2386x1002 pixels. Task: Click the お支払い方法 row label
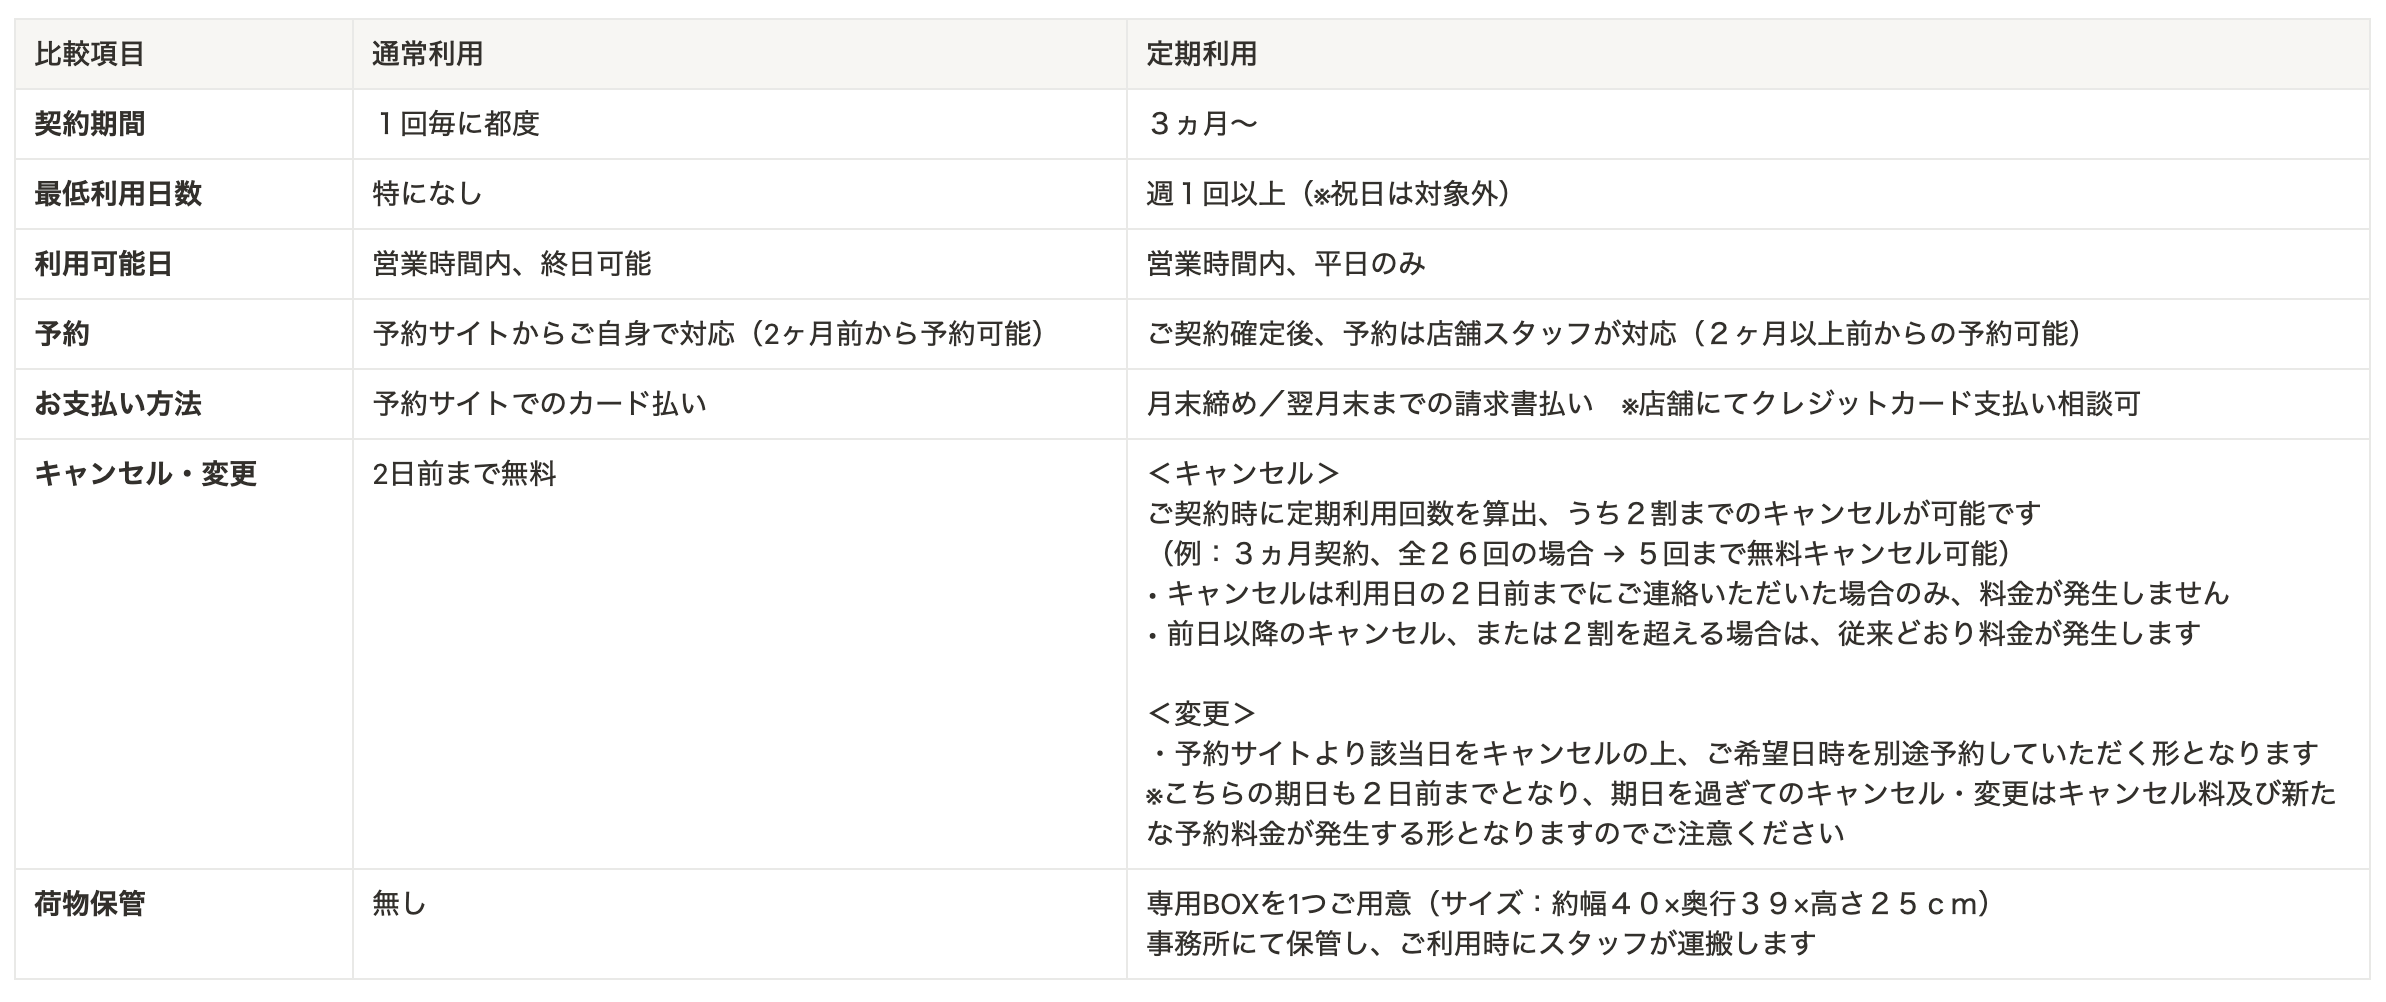pos(118,404)
